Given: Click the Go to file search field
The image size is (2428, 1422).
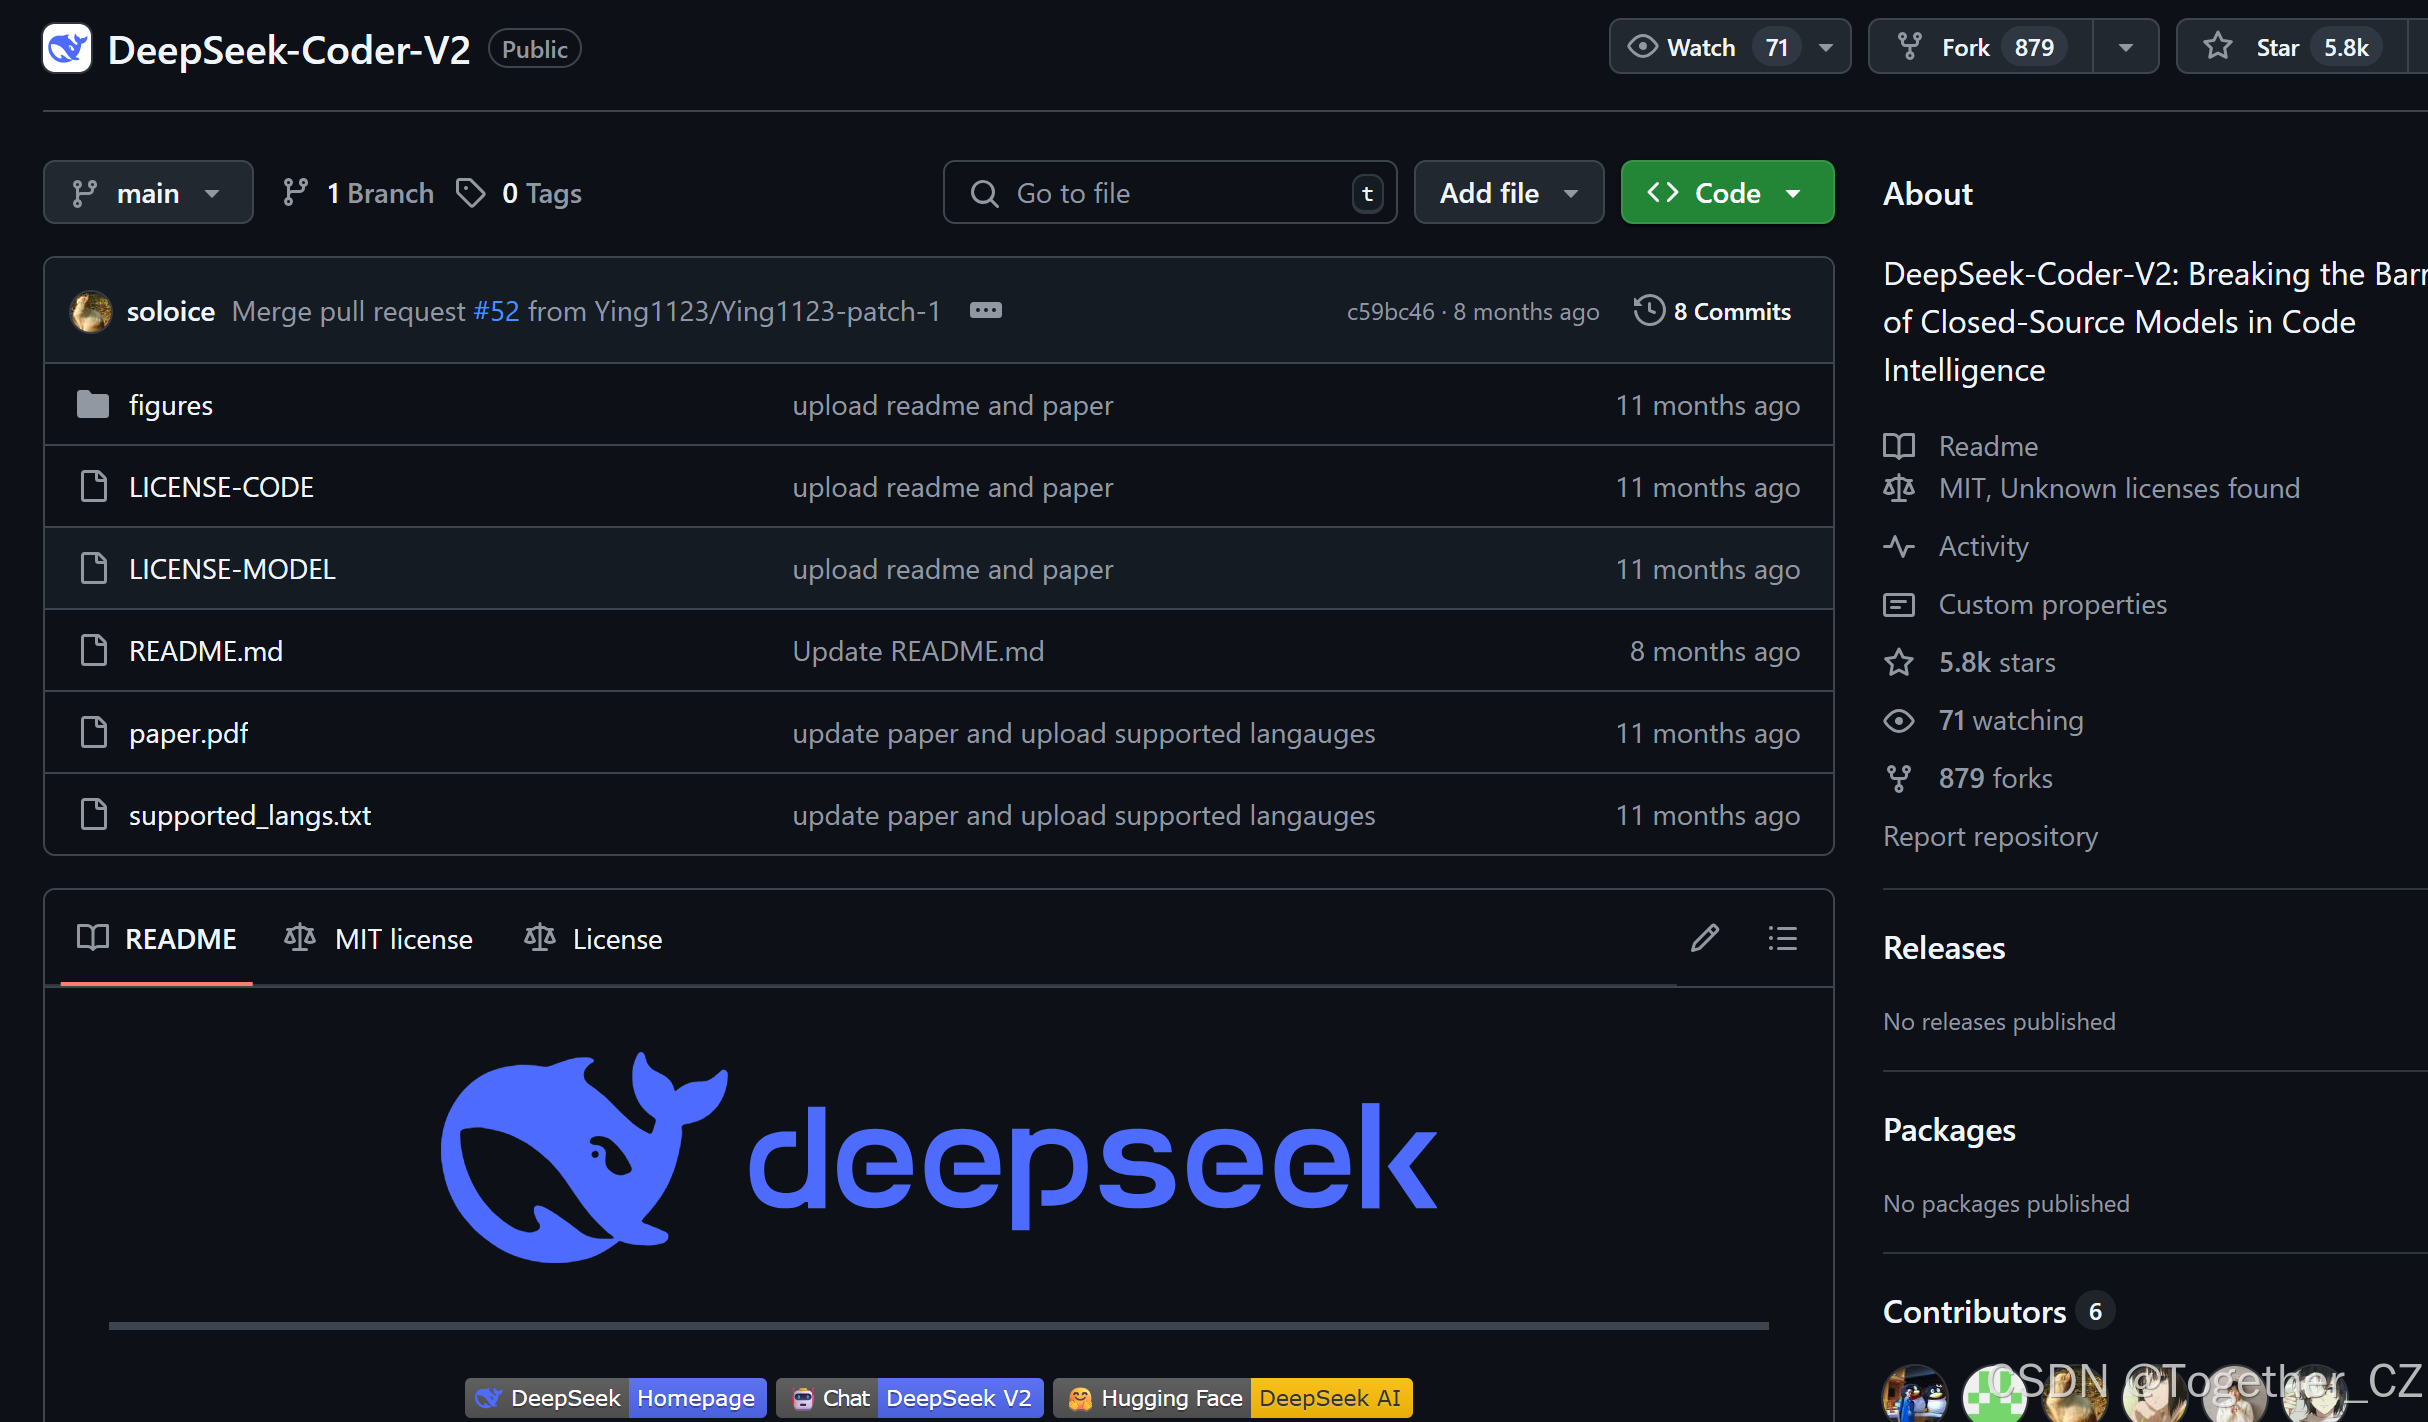Looking at the screenshot, I should [x=1160, y=192].
